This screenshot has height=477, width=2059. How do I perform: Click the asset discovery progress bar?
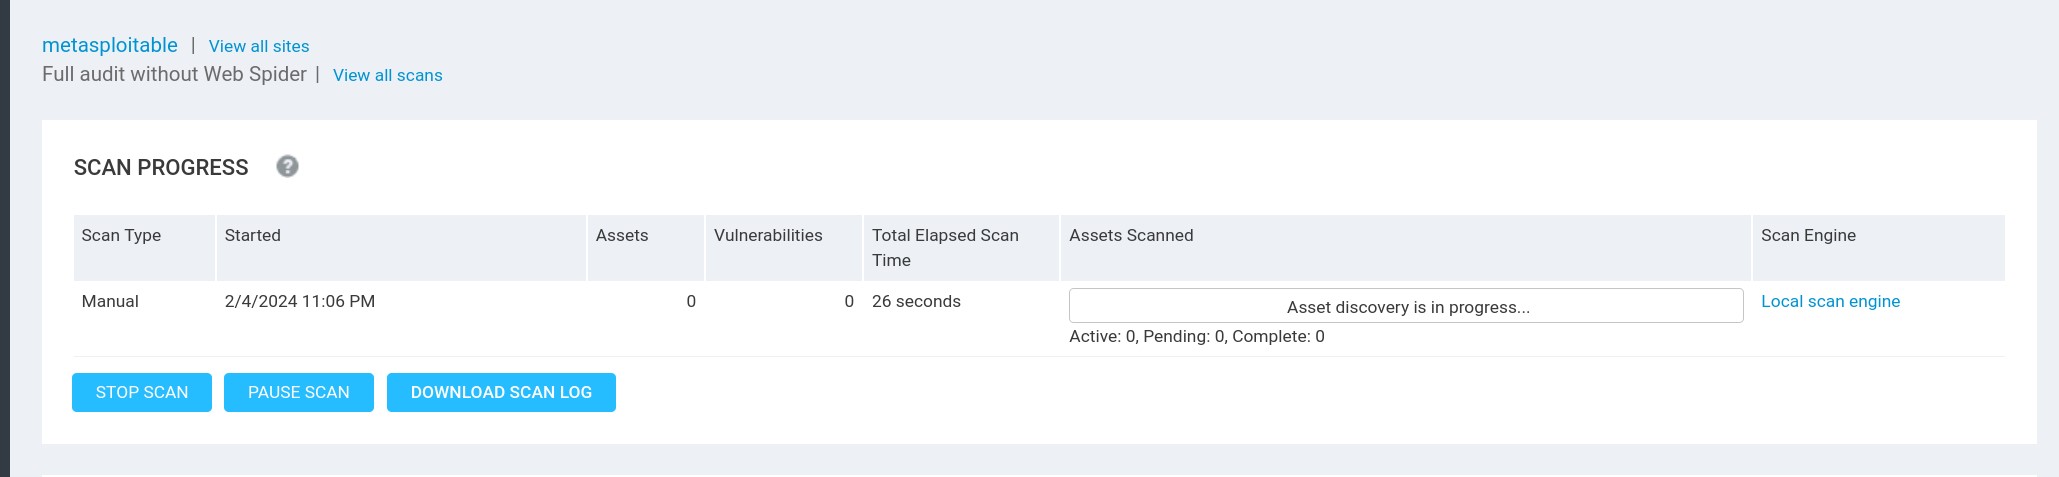(x=1405, y=306)
